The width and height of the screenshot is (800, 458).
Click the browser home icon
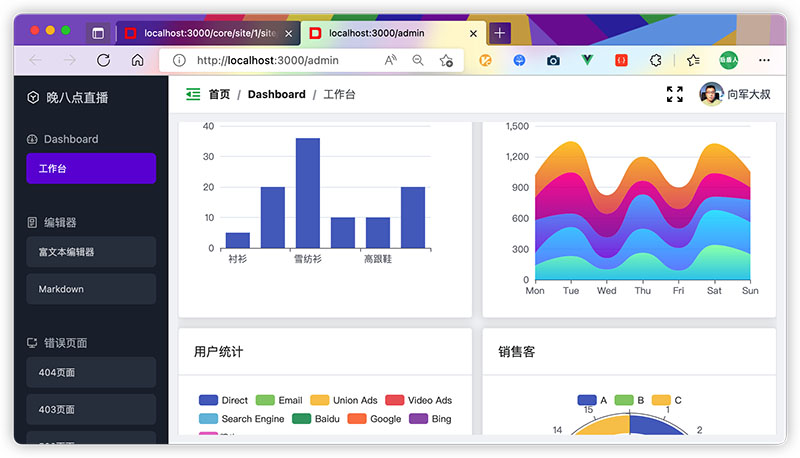point(137,60)
